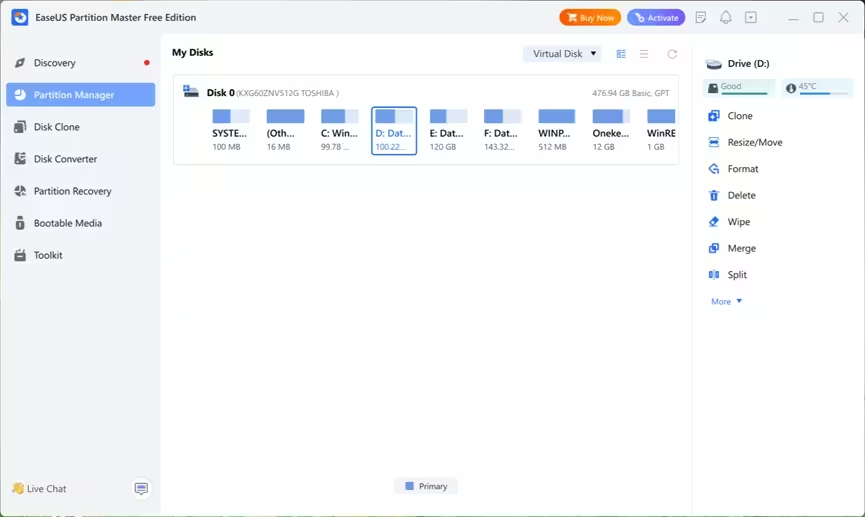This screenshot has height=517, width=865.
Task: Open the title bar dropdown menu icon
Action: pos(751,18)
